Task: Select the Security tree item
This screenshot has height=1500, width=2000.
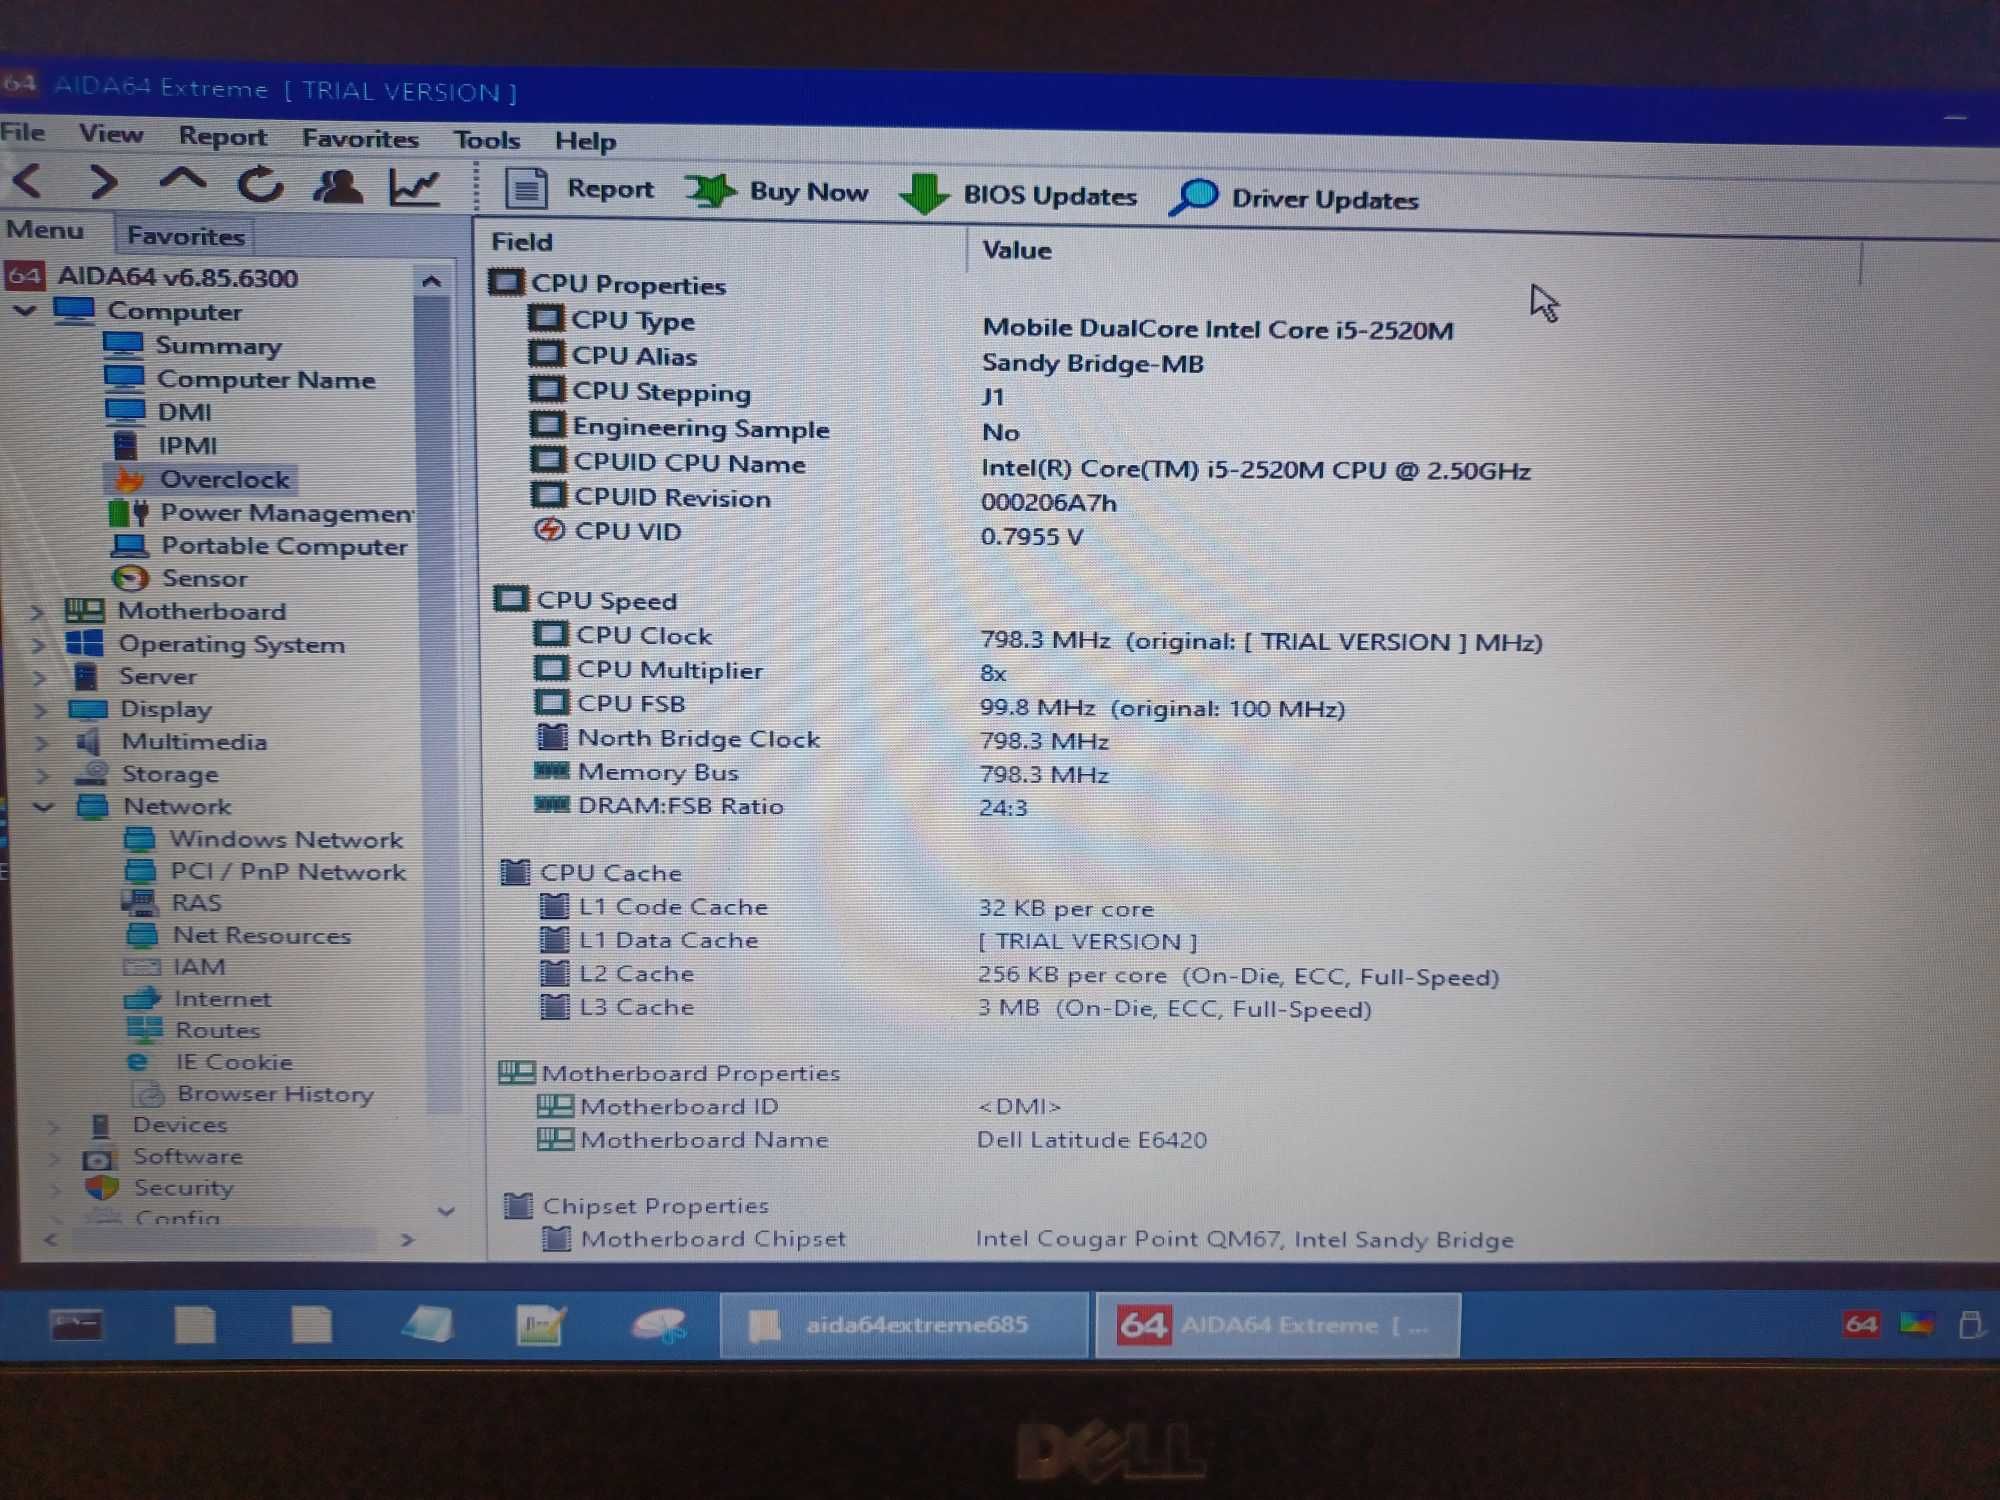Action: point(183,1188)
